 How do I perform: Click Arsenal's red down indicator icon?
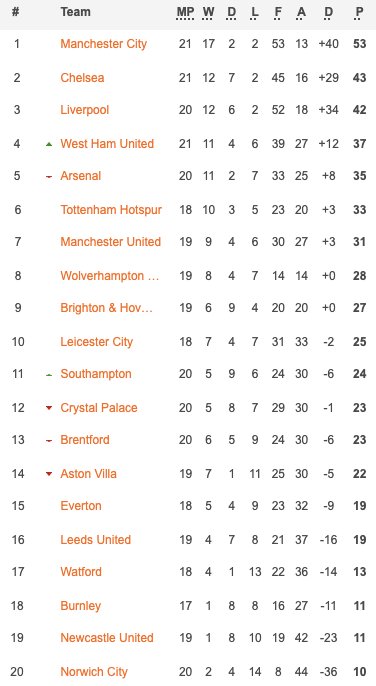49,177
